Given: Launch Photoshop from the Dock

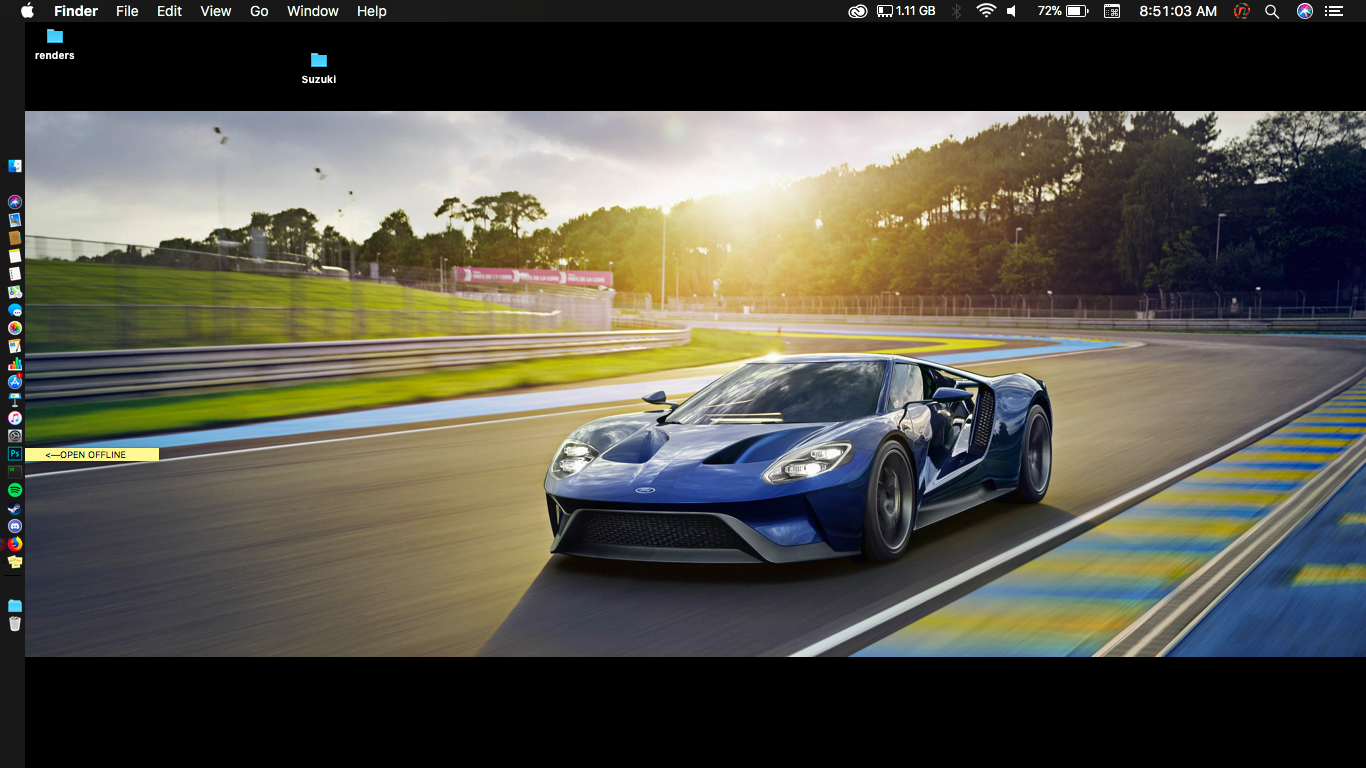Looking at the screenshot, I should click(15, 454).
